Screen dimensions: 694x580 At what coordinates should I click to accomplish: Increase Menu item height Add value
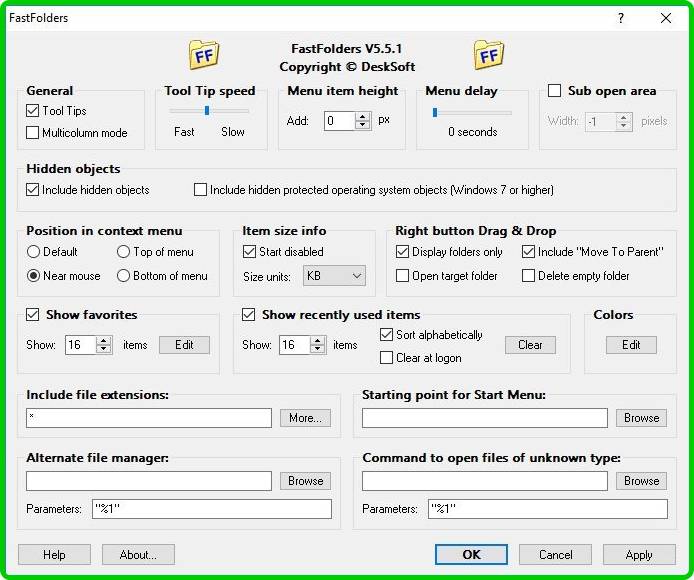pyautogui.click(x=363, y=117)
